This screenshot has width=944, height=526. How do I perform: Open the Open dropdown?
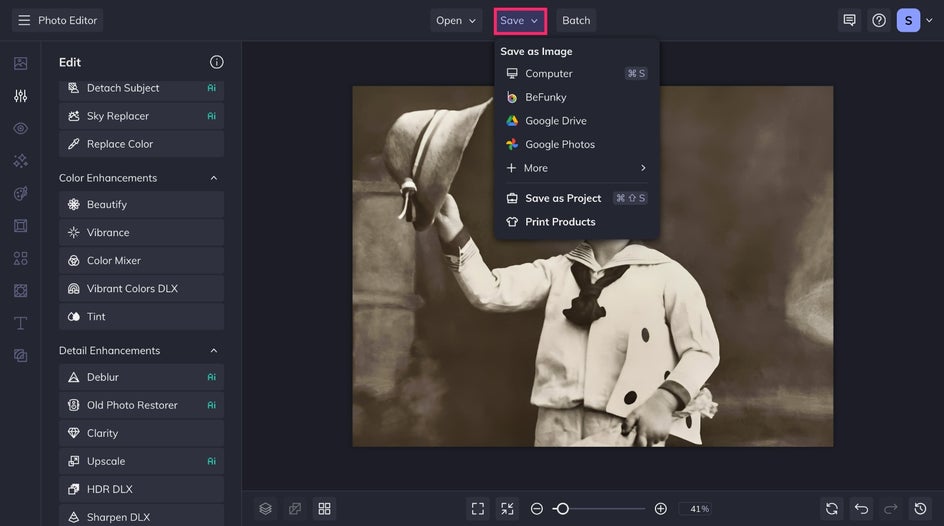(x=456, y=20)
